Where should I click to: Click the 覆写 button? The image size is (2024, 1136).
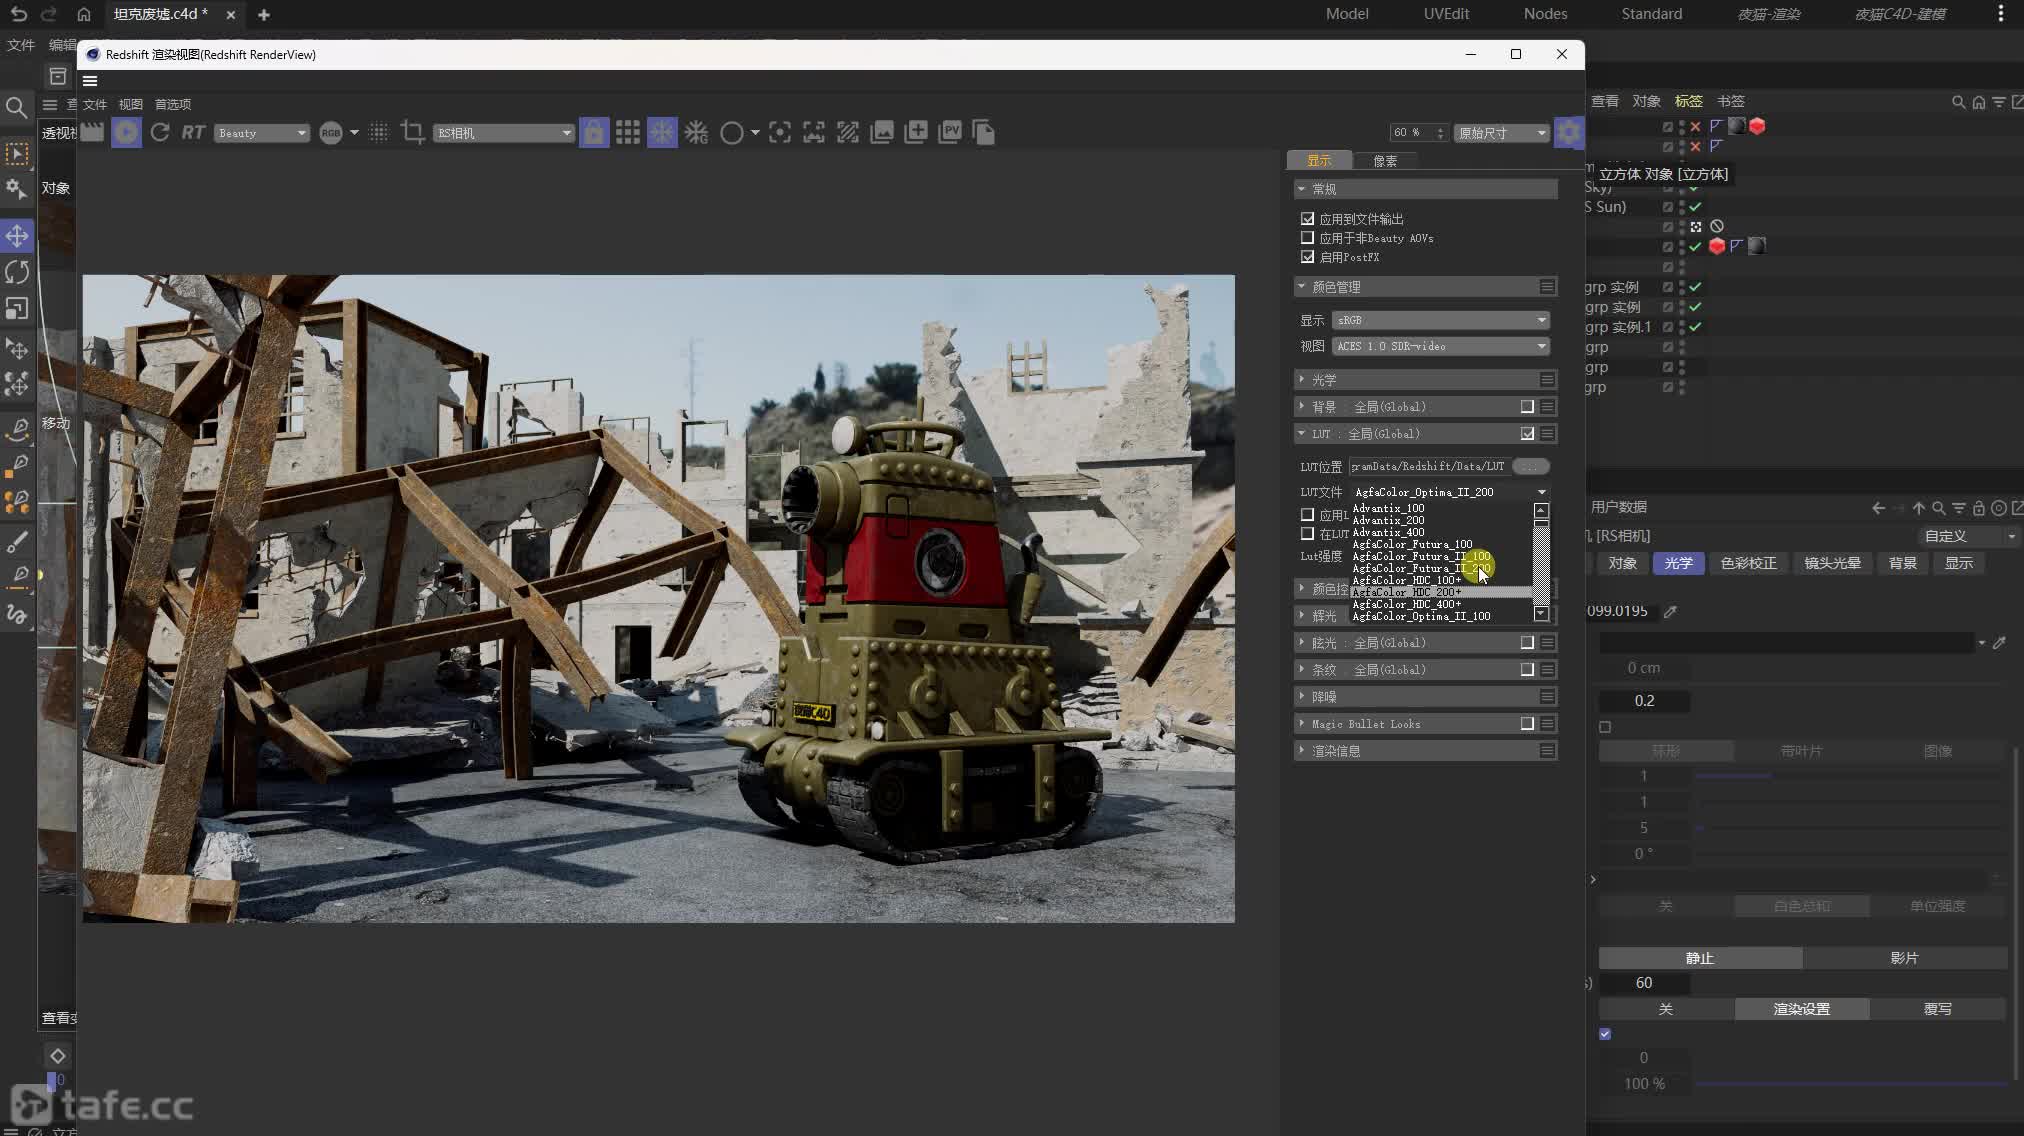(x=1937, y=1009)
